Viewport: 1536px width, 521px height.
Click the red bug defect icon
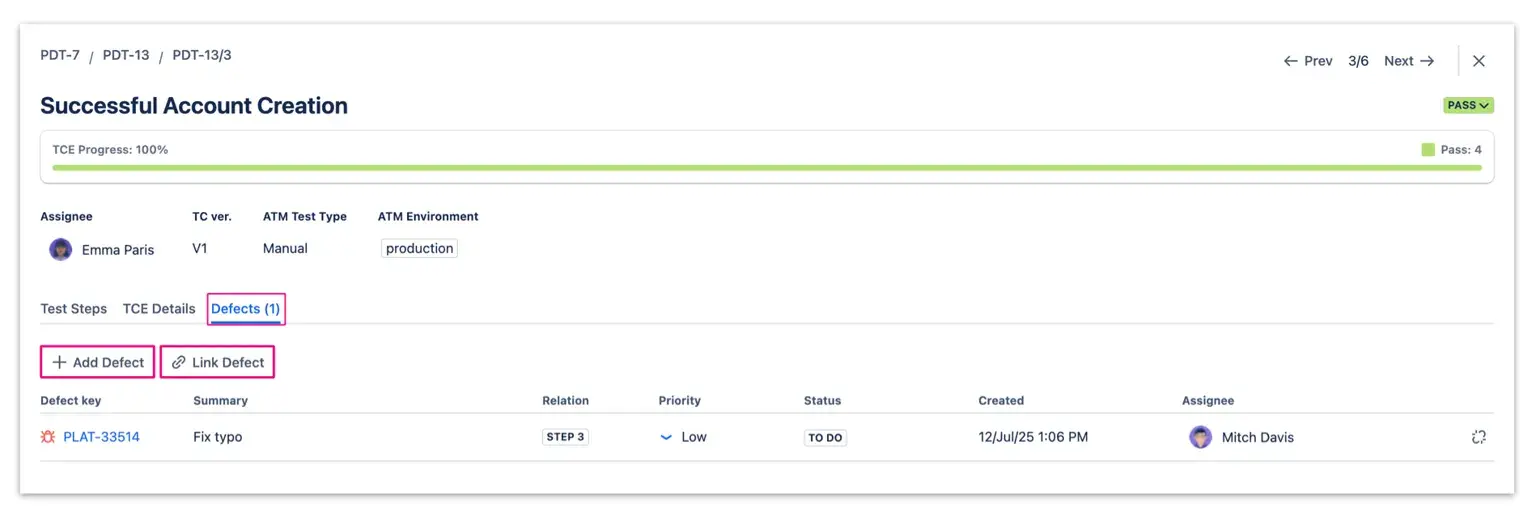[x=48, y=437]
